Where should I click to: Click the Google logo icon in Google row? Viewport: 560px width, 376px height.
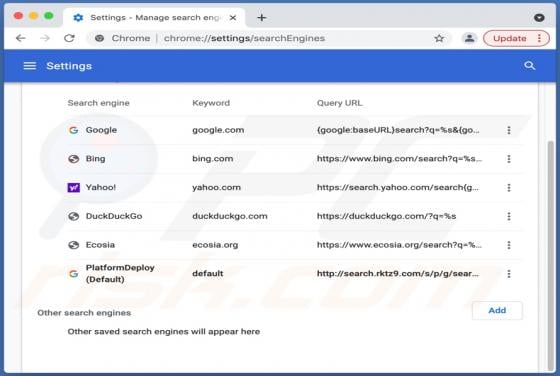[x=74, y=130]
